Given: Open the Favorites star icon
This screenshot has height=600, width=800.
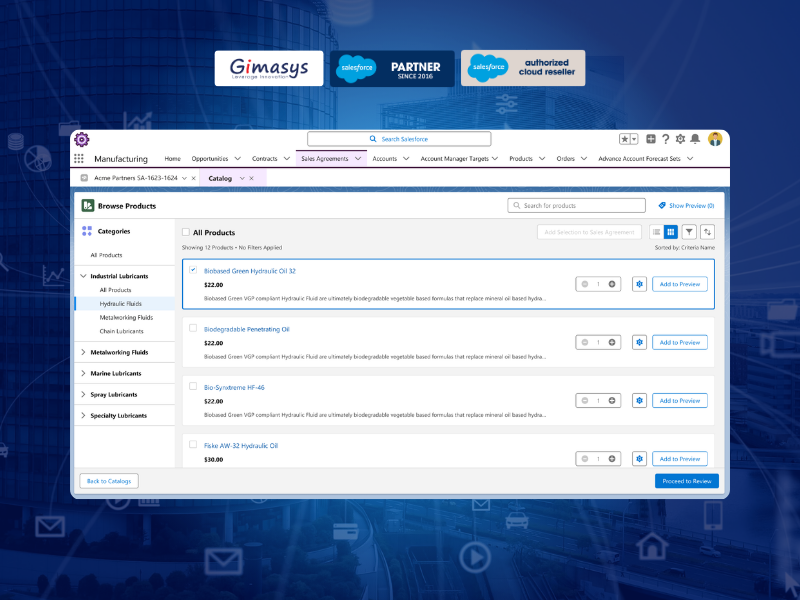Looking at the screenshot, I should 624,139.
